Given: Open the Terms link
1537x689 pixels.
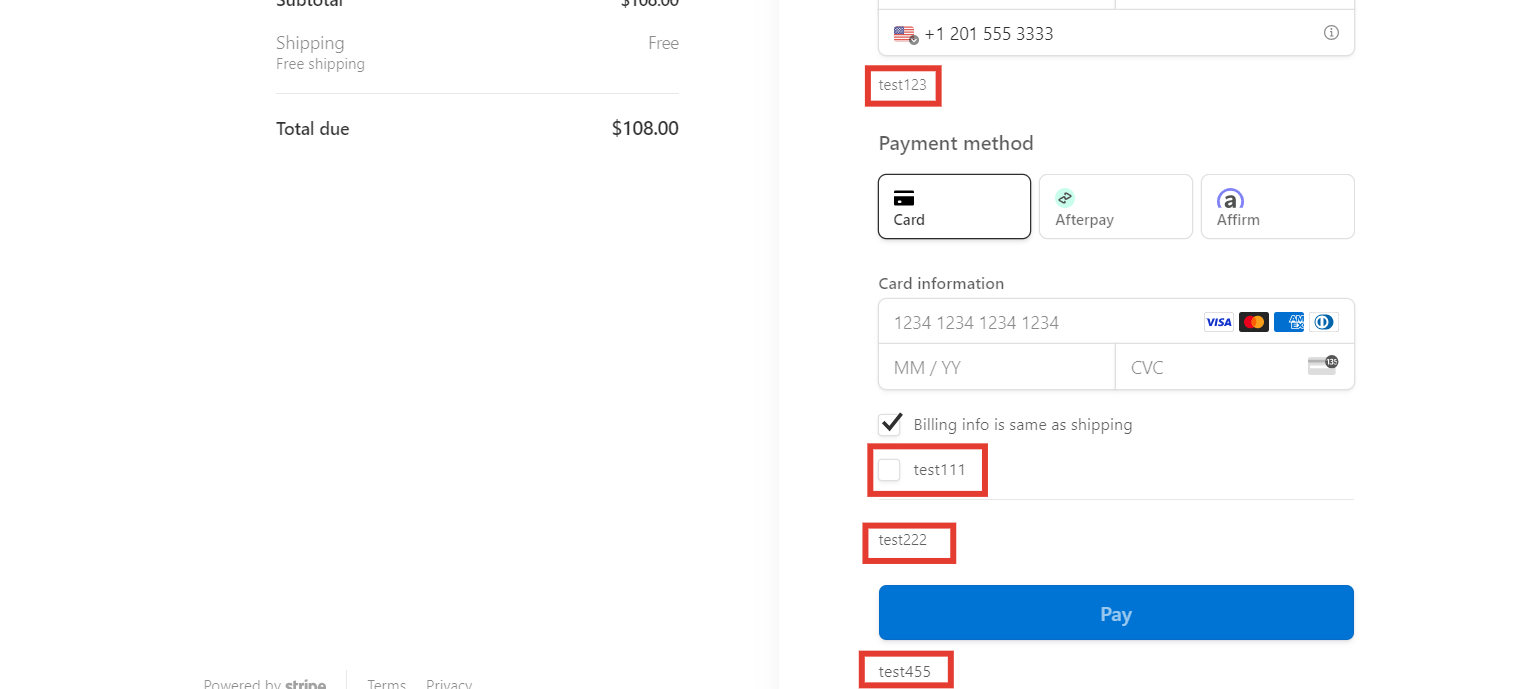Looking at the screenshot, I should [386, 684].
